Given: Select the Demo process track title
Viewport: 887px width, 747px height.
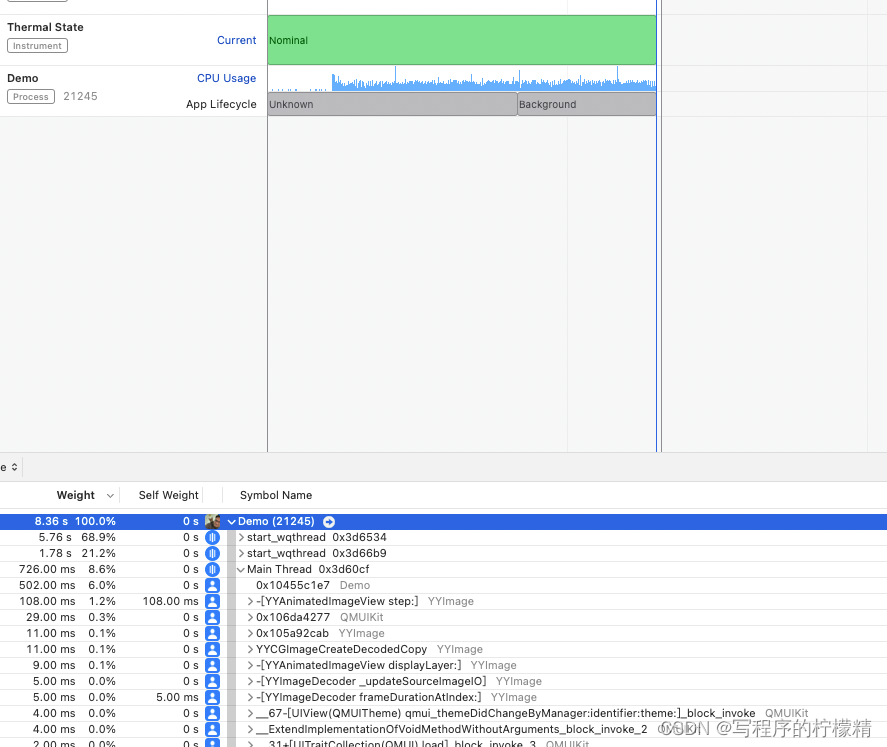Looking at the screenshot, I should (23, 78).
